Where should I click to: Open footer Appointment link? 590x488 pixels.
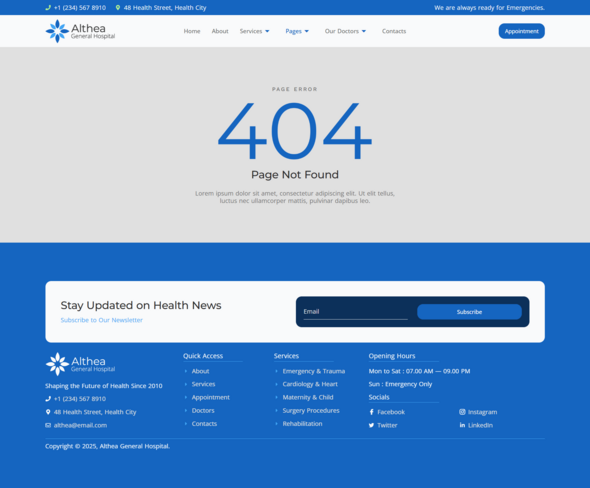(211, 397)
